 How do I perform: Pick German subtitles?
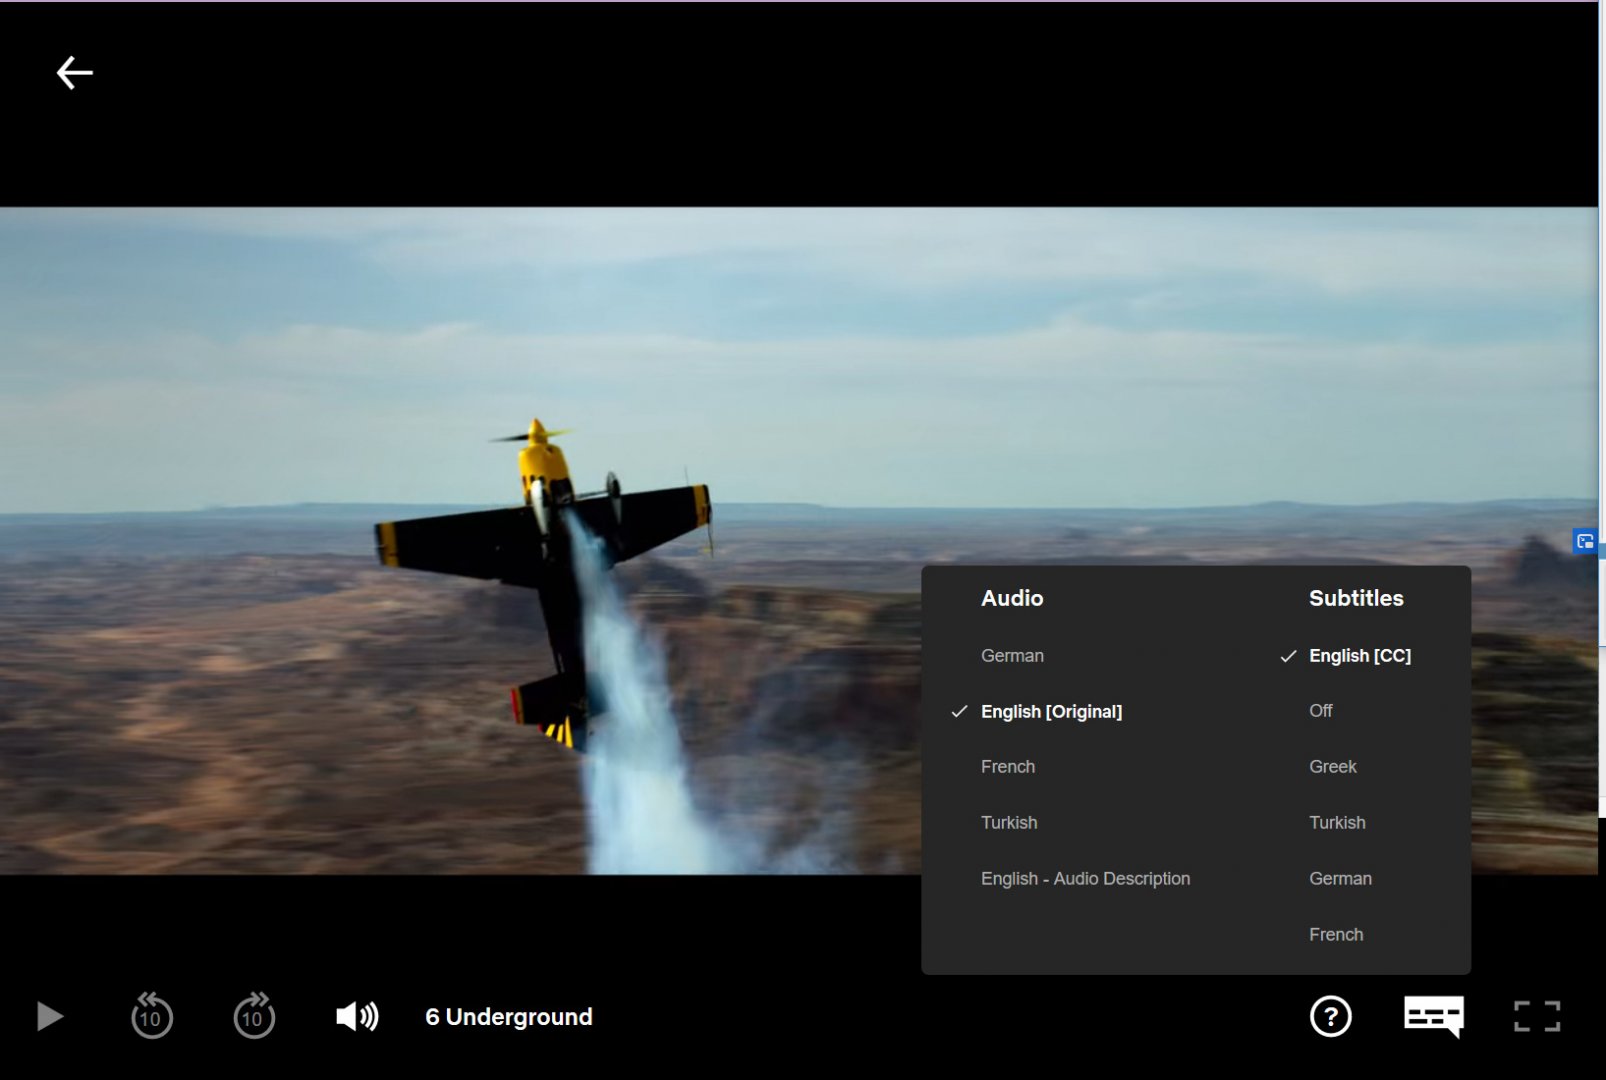tap(1340, 879)
